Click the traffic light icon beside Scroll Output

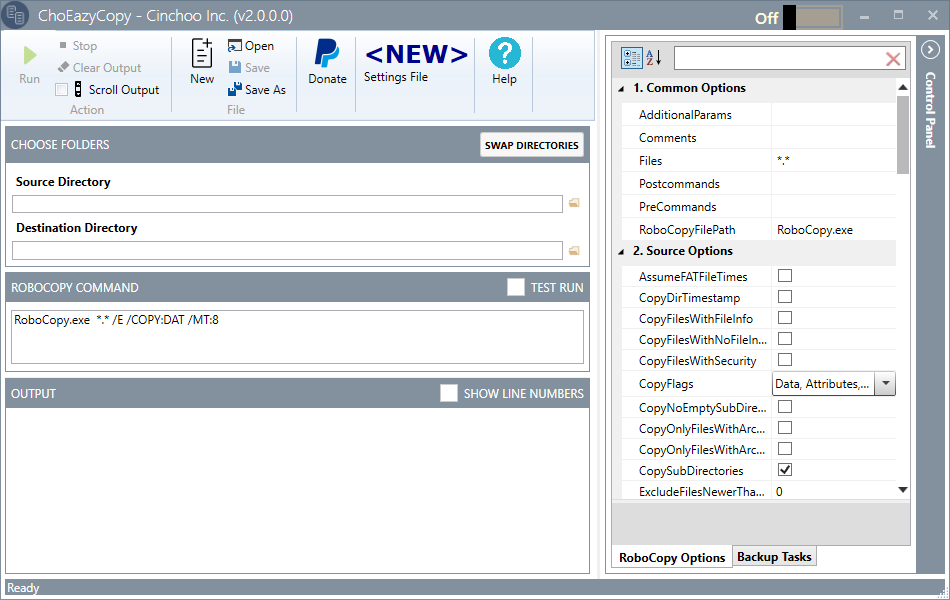click(78, 89)
